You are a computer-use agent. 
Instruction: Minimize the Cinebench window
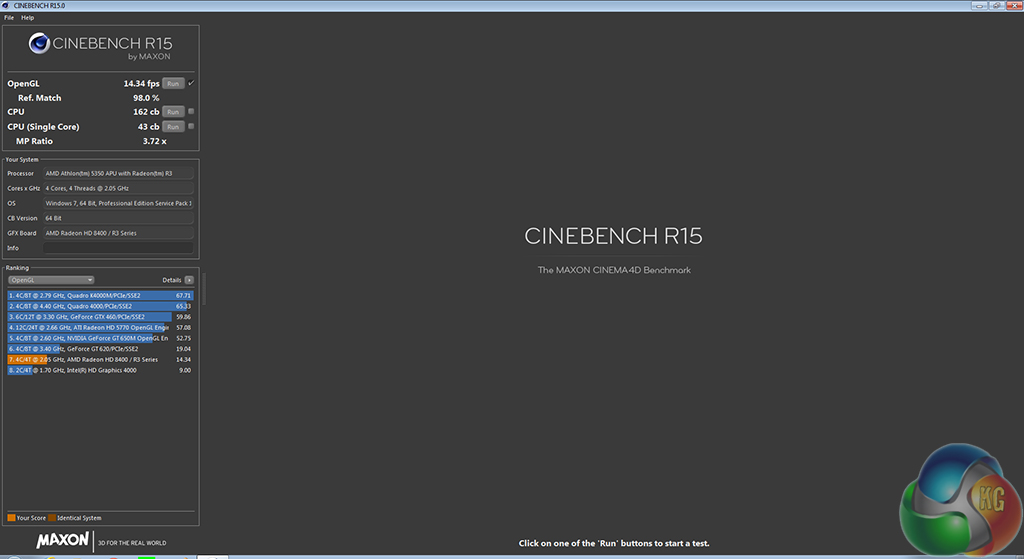[x=979, y=5]
